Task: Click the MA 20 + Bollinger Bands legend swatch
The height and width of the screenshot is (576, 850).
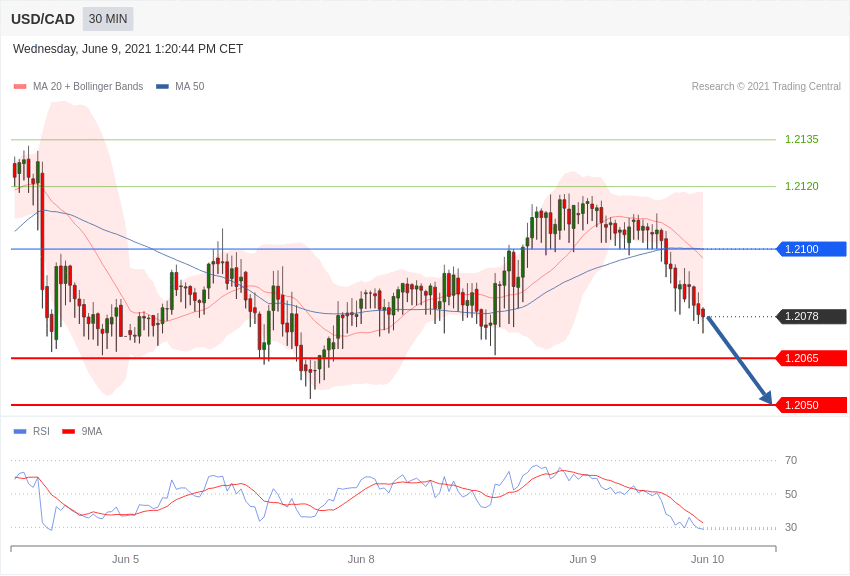Action: (x=20, y=87)
